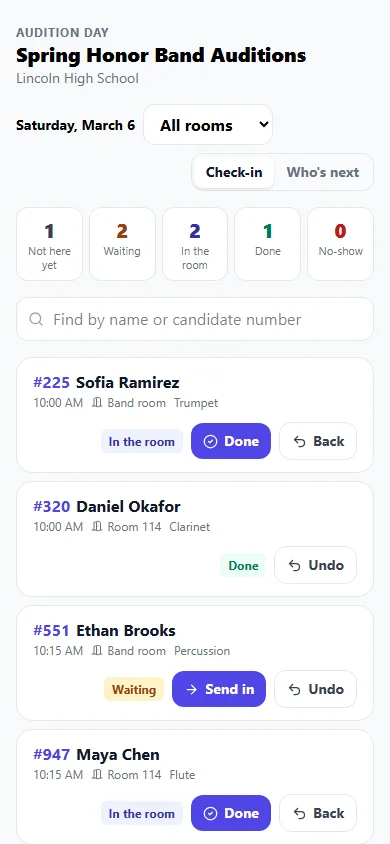Image resolution: width=390 pixels, height=844 pixels.
Task: Click the room icon beside Room 114 for Daniel Okafor
Action: pos(97,526)
